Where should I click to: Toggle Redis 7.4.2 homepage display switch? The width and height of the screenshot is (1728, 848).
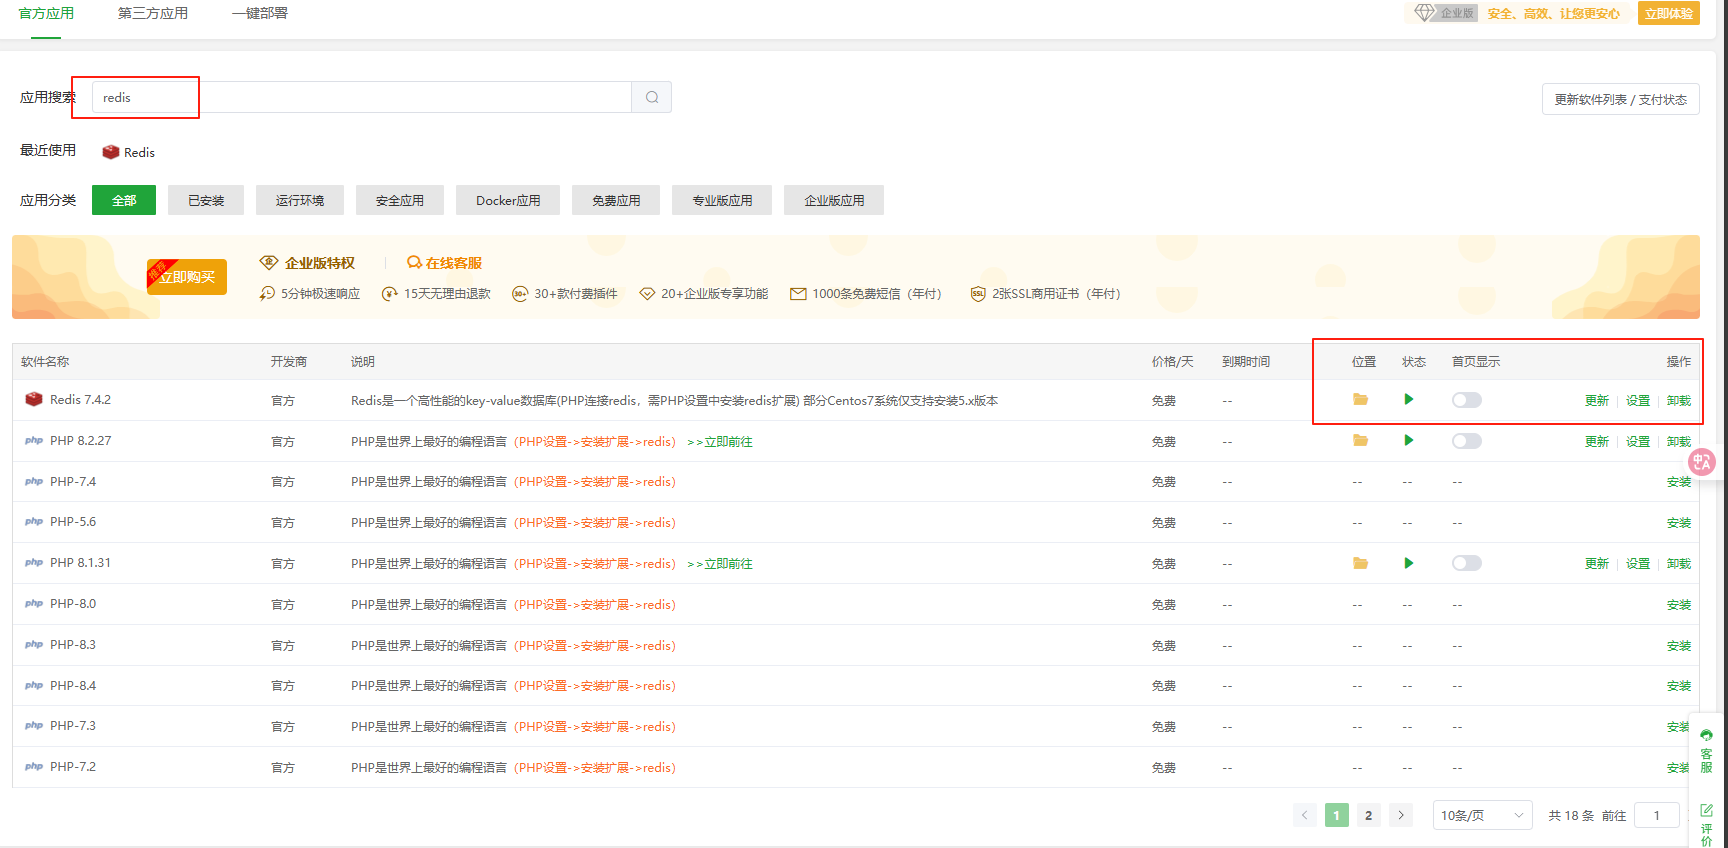(1467, 400)
